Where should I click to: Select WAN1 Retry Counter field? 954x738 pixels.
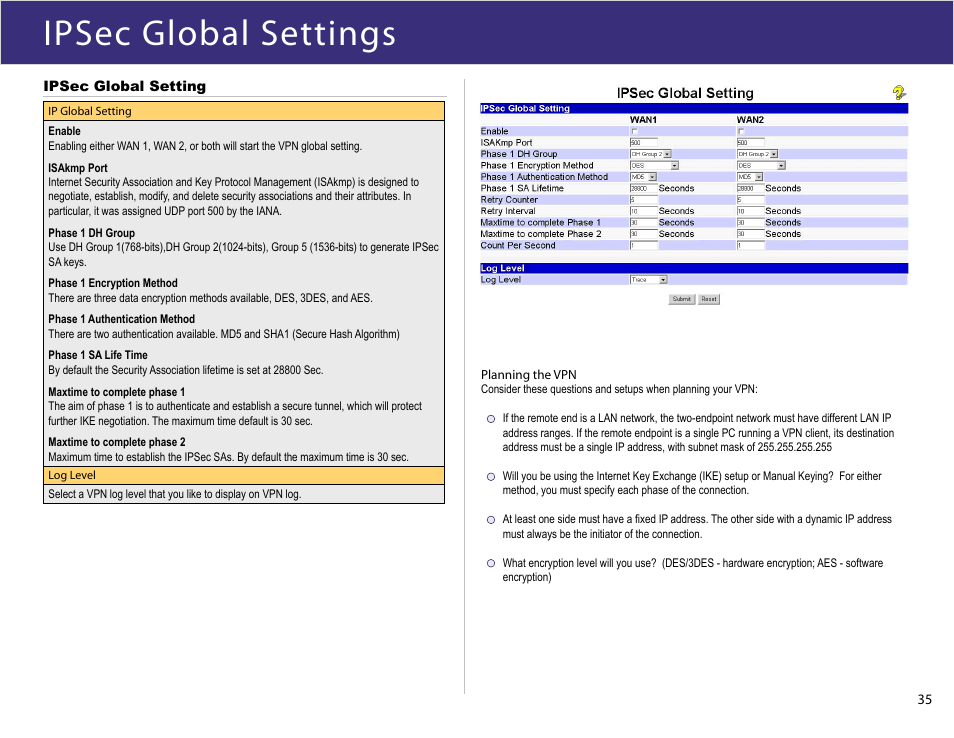click(x=644, y=200)
